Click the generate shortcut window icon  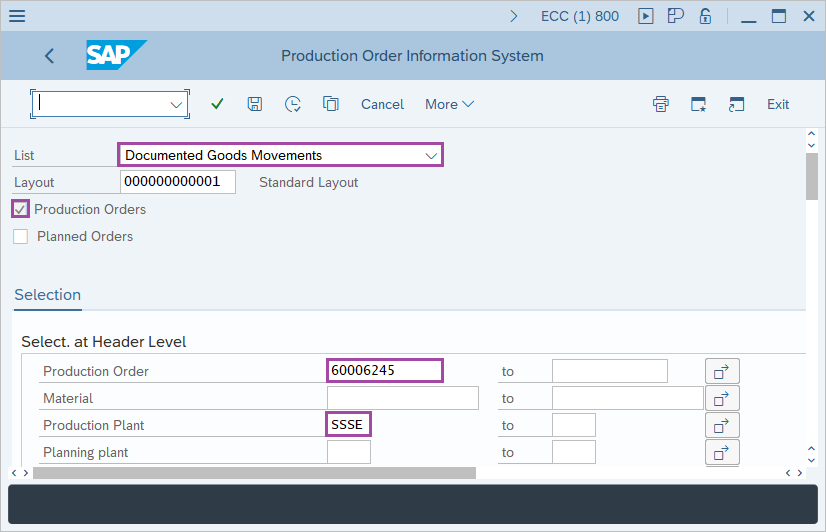(x=736, y=104)
